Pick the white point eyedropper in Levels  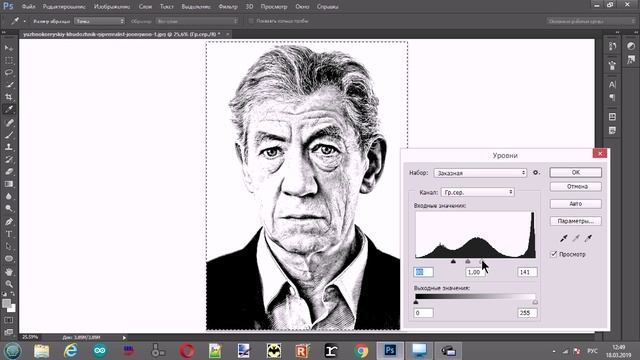pos(588,238)
